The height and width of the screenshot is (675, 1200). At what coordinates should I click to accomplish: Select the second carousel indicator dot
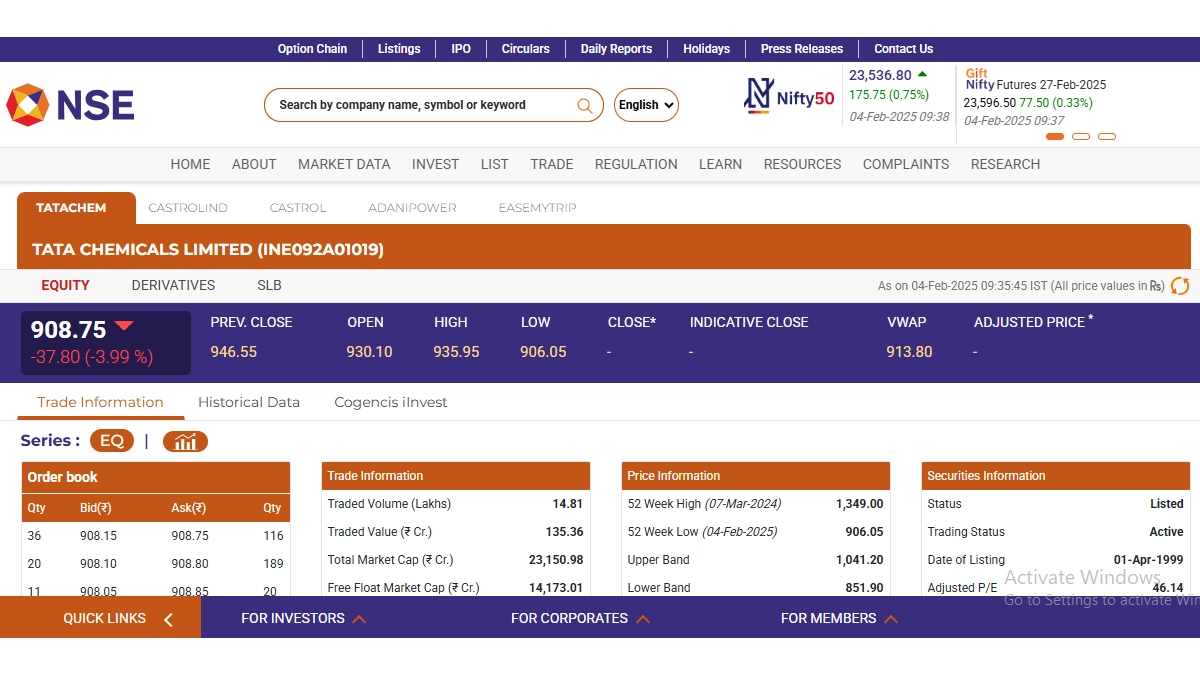tap(1081, 136)
